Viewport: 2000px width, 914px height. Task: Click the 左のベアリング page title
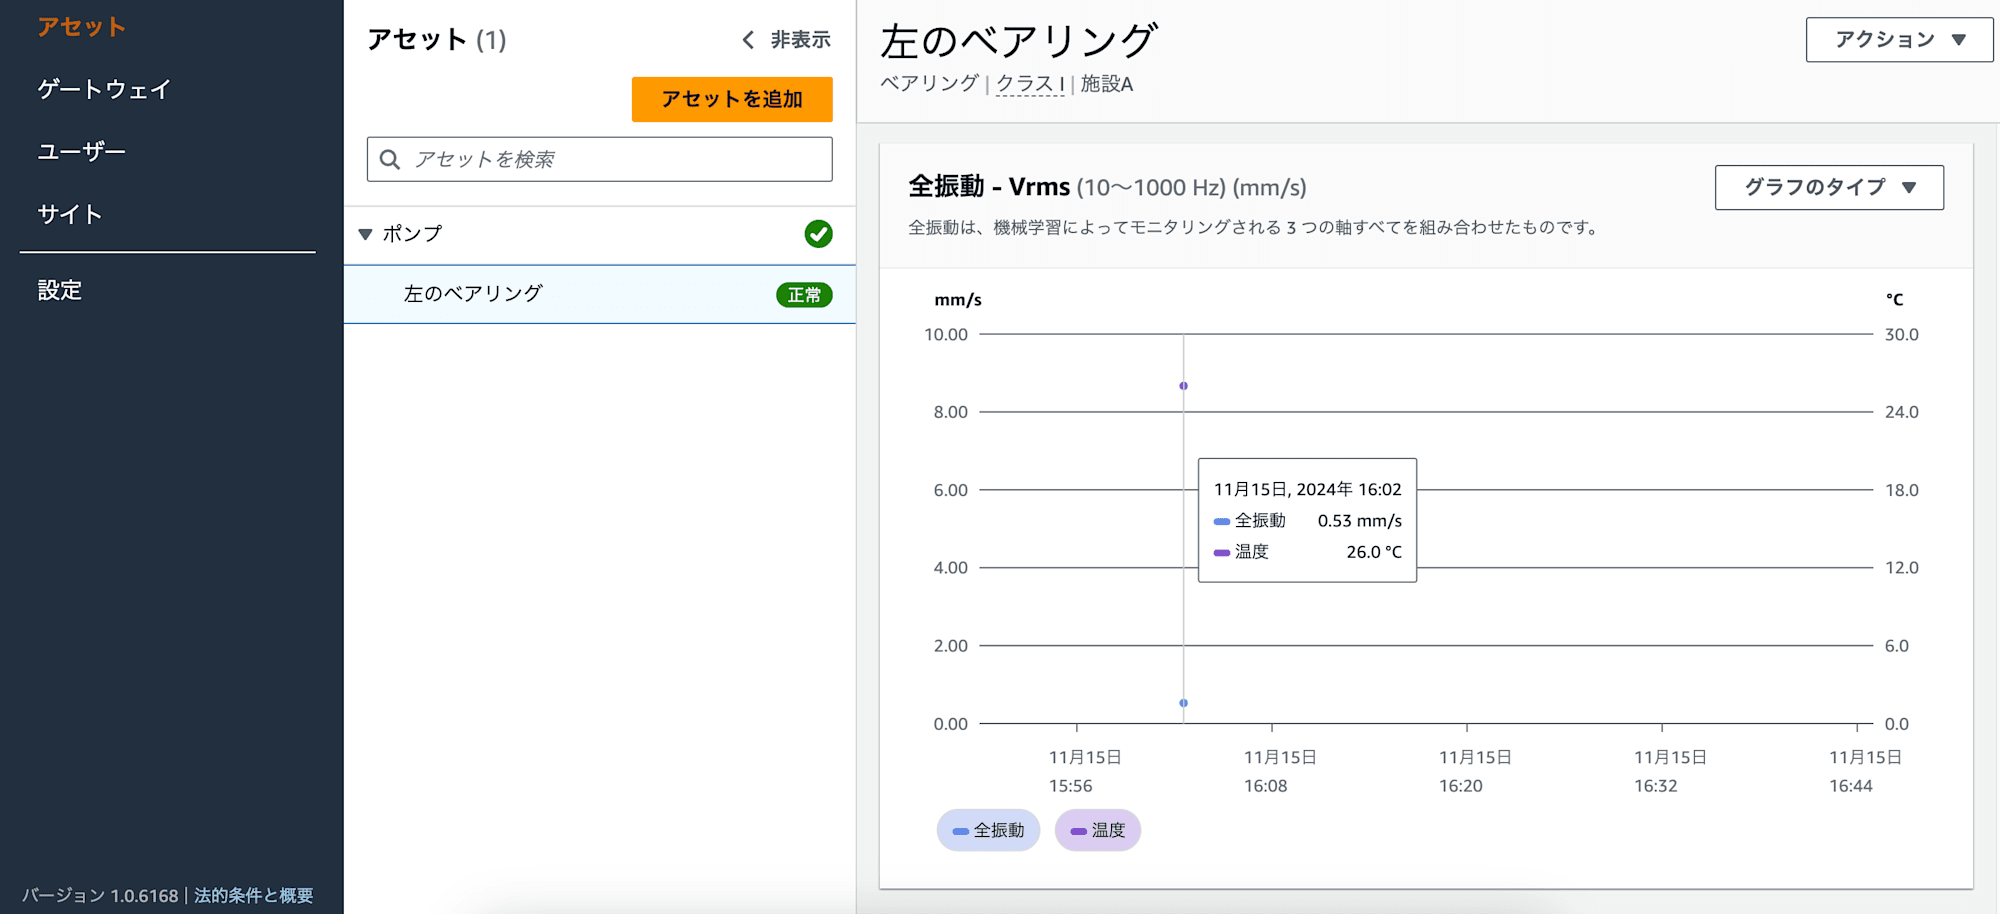pos(1019,41)
